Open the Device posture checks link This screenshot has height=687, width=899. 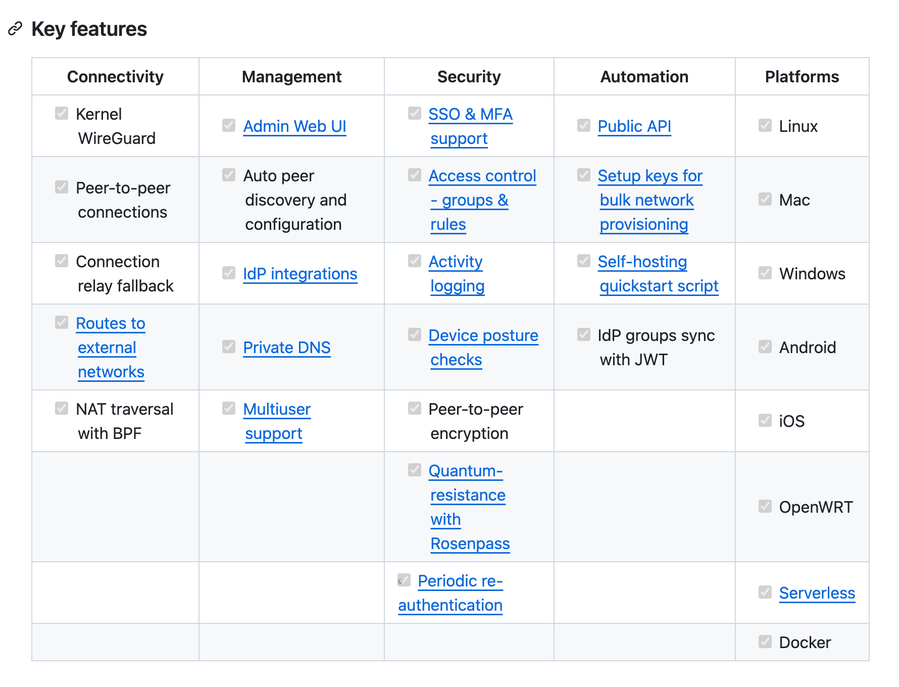[483, 336]
